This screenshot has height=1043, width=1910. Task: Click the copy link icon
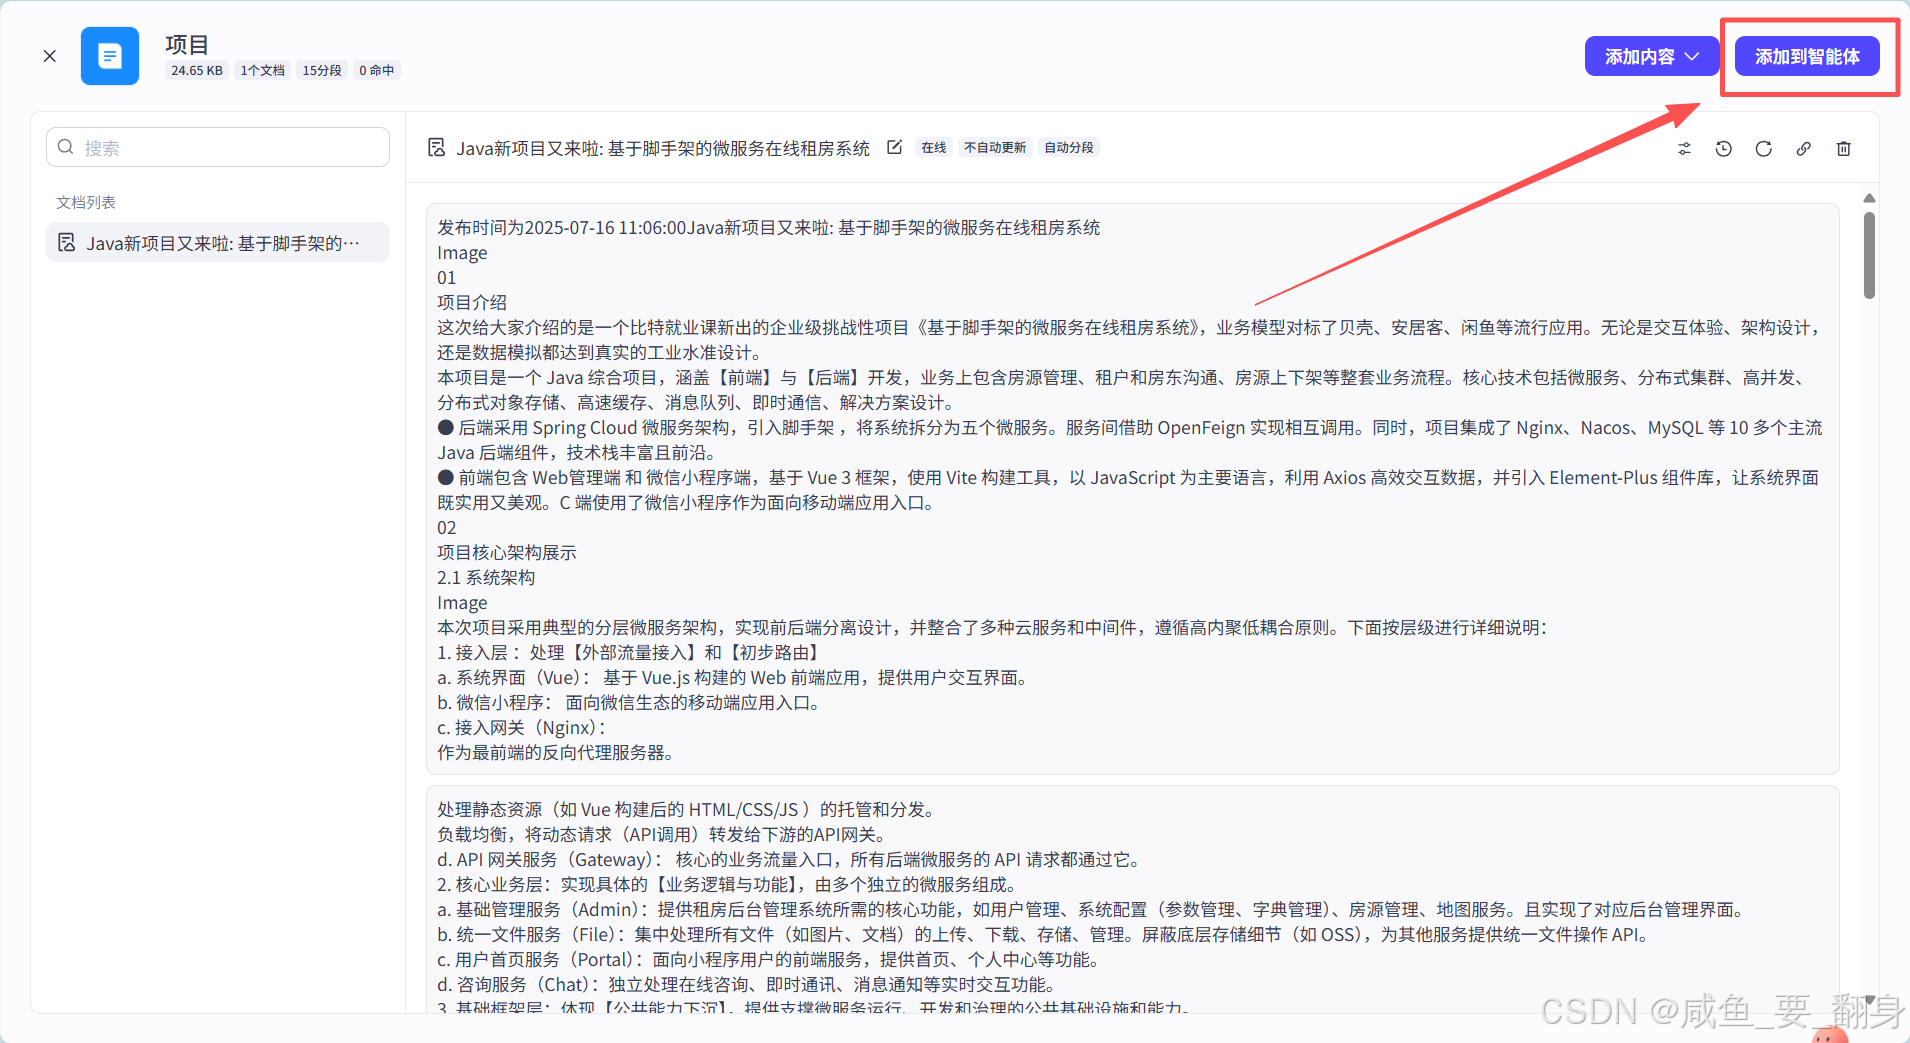pos(1804,149)
